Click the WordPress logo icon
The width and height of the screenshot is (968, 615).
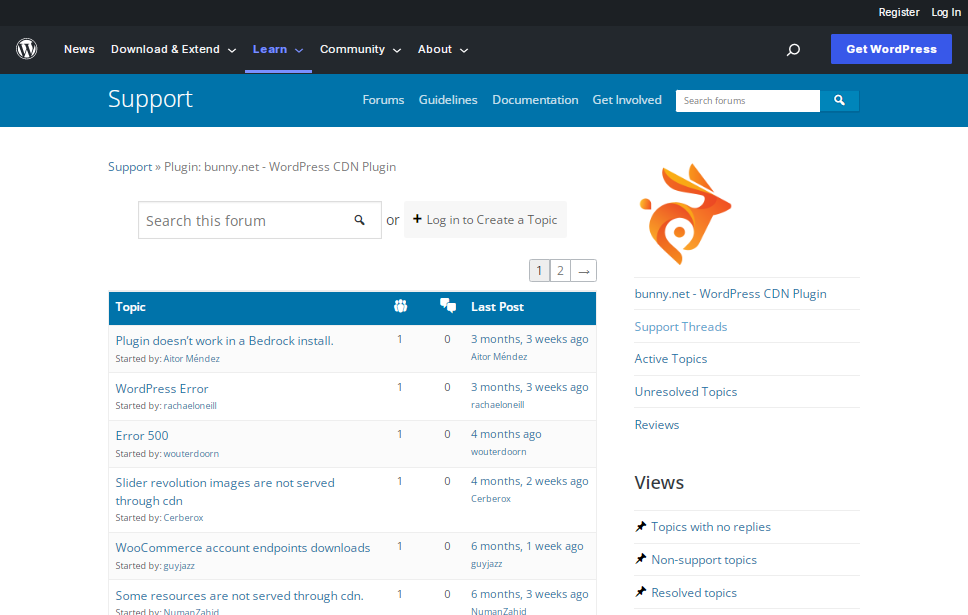[27, 49]
